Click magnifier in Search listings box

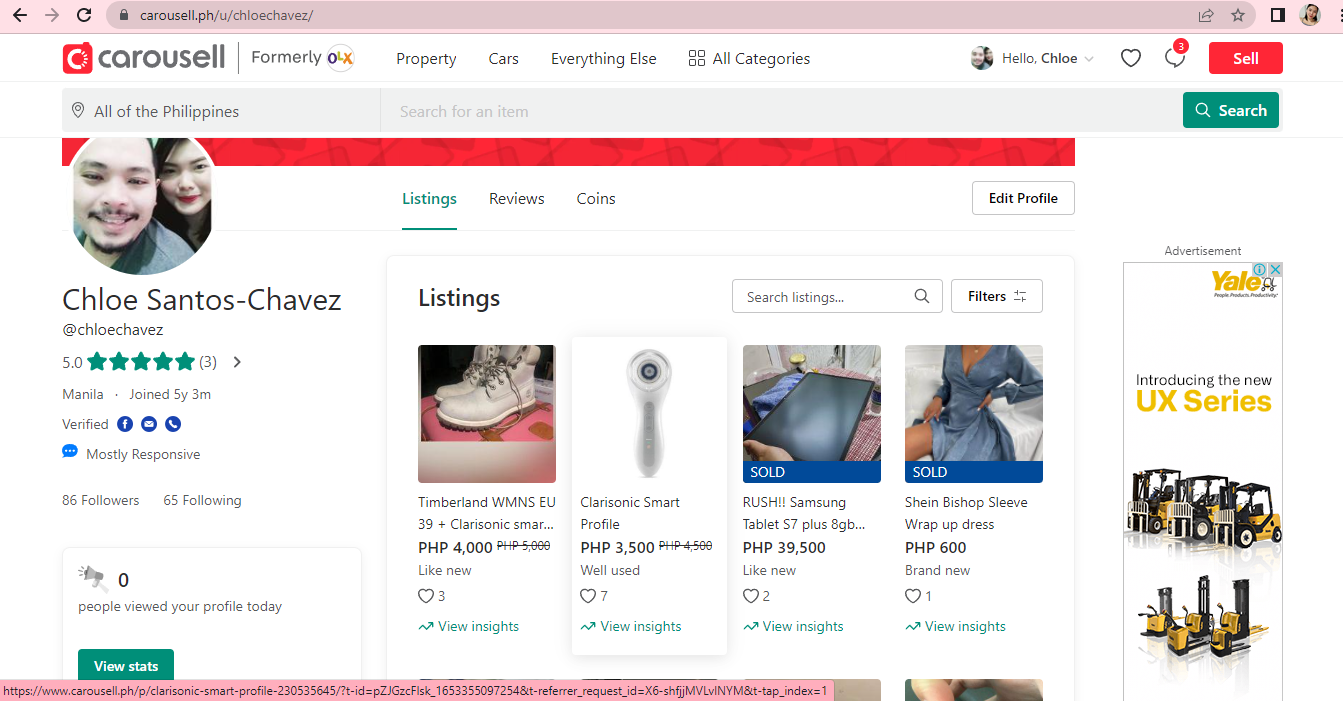coord(922,296)
